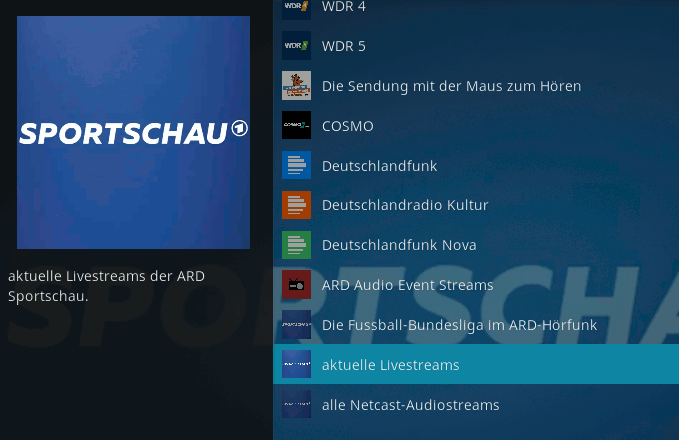Click the alle Netcast-Audiostreams icon
679x440 pixels.
[x=296, y=404]
